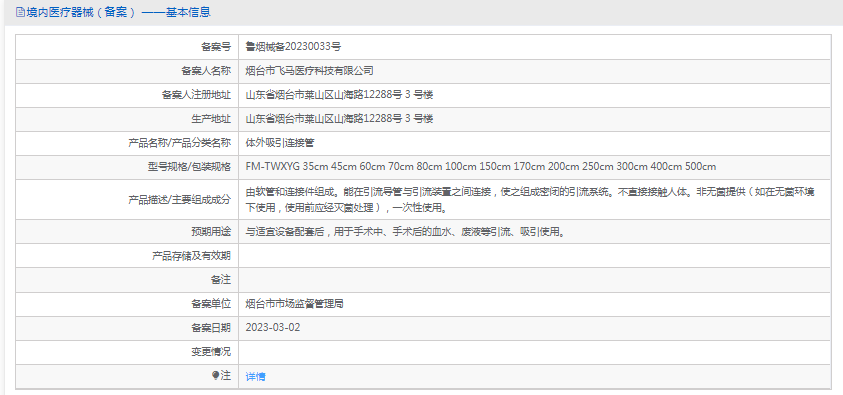Click the empty 变更情况 value cell
Screen dimensions: 843x395
pyautogui.click(x=535, y=352)
